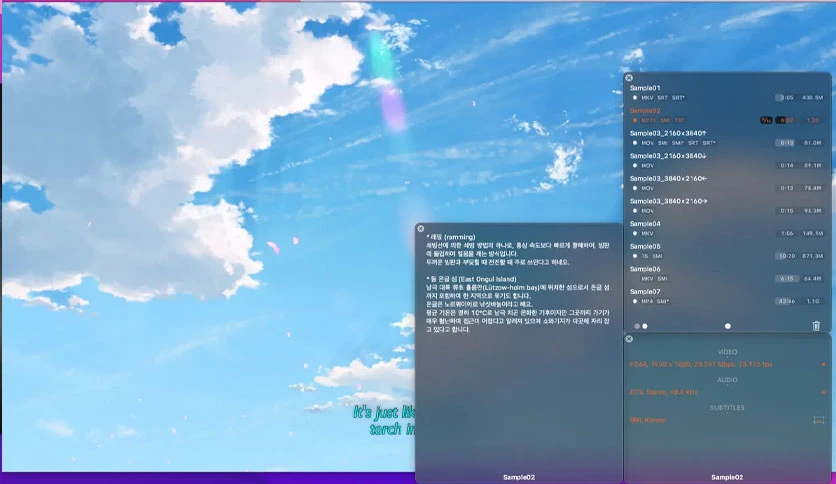Screen dimensions: 836x484
Task: Click the white dot next to the grey footer dot
Action: (x=645, y=326)
